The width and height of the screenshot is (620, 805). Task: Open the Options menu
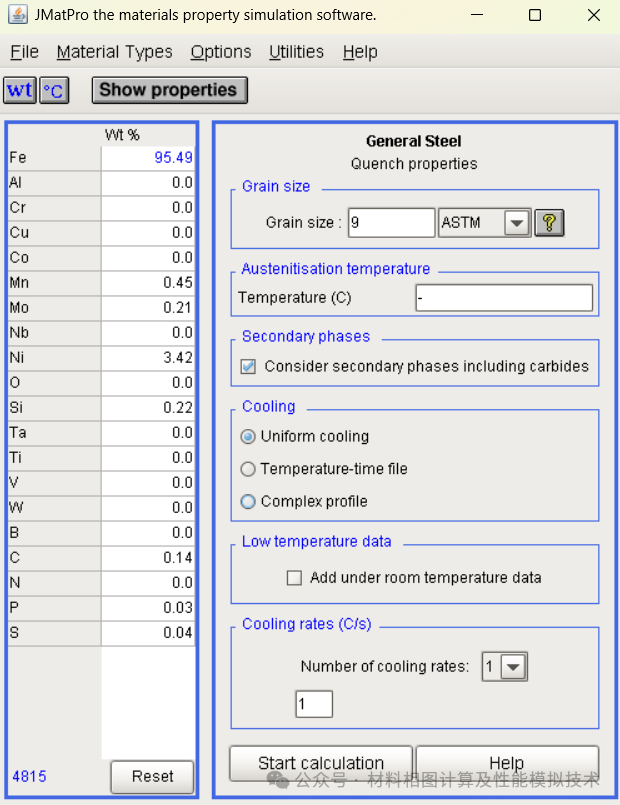click(221, 52)
